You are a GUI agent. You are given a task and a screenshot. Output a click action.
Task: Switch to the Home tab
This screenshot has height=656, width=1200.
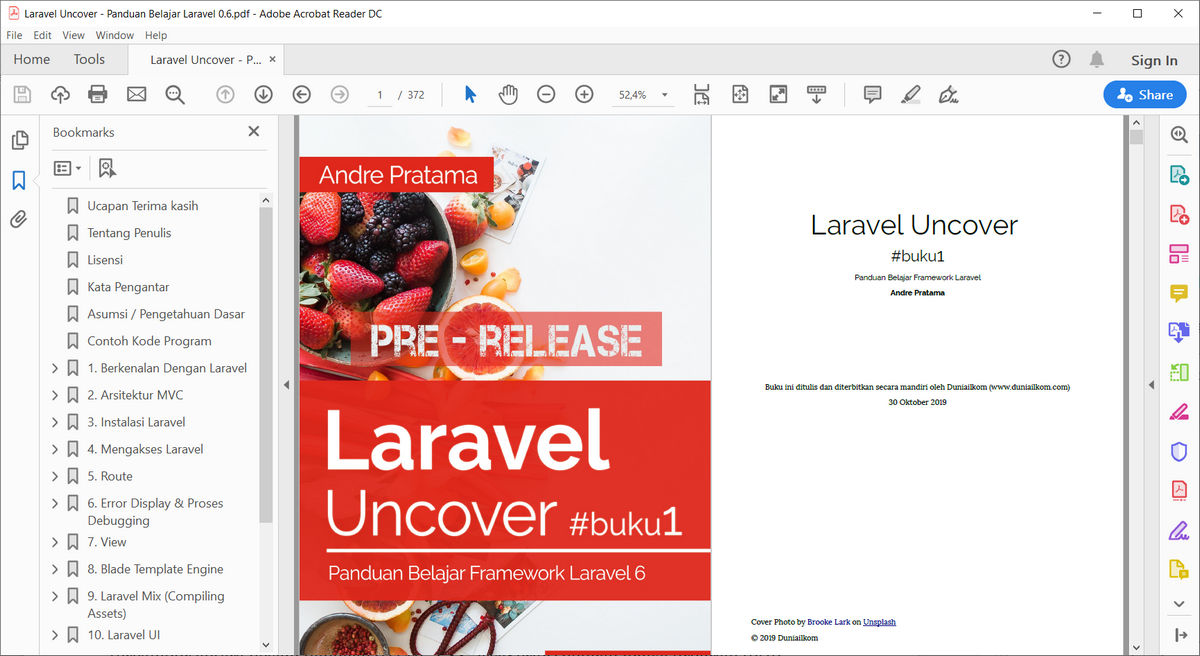click(x=32, y=60)
